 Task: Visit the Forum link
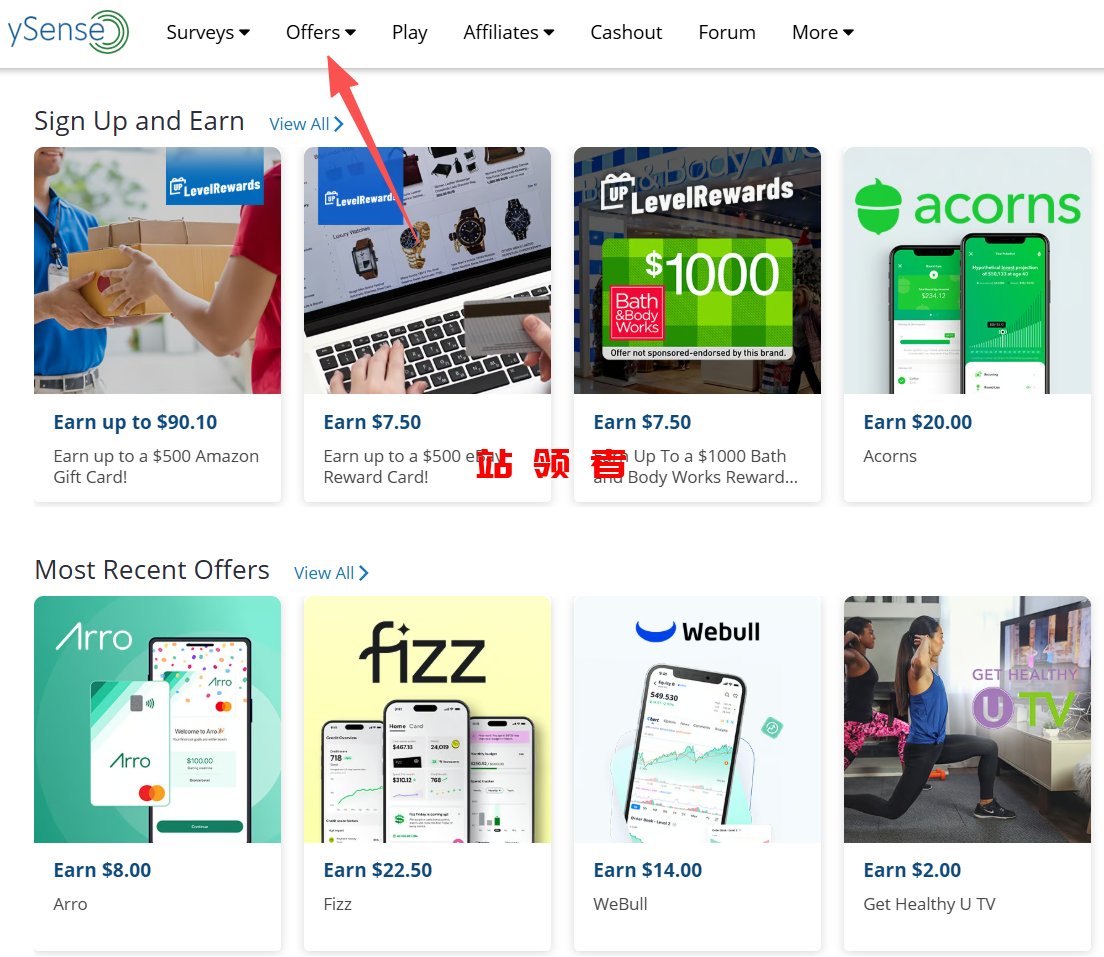click(727, 32)
